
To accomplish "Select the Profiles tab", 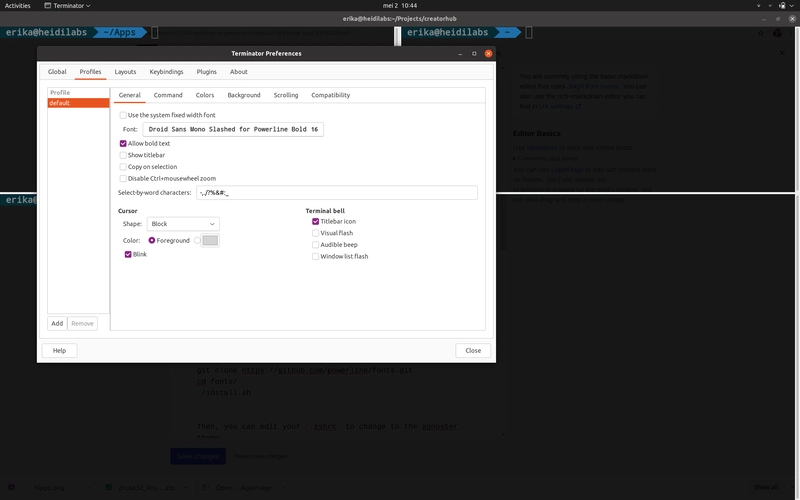I will [x=90, y=72].
